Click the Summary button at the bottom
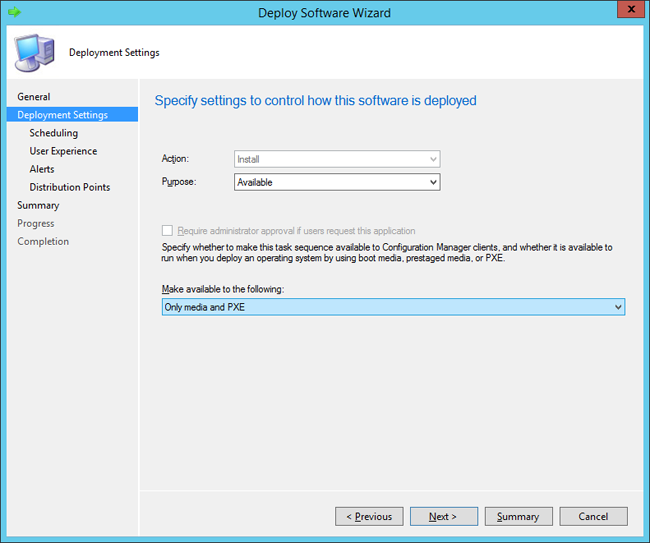650x543 pixels. [518, 516]
